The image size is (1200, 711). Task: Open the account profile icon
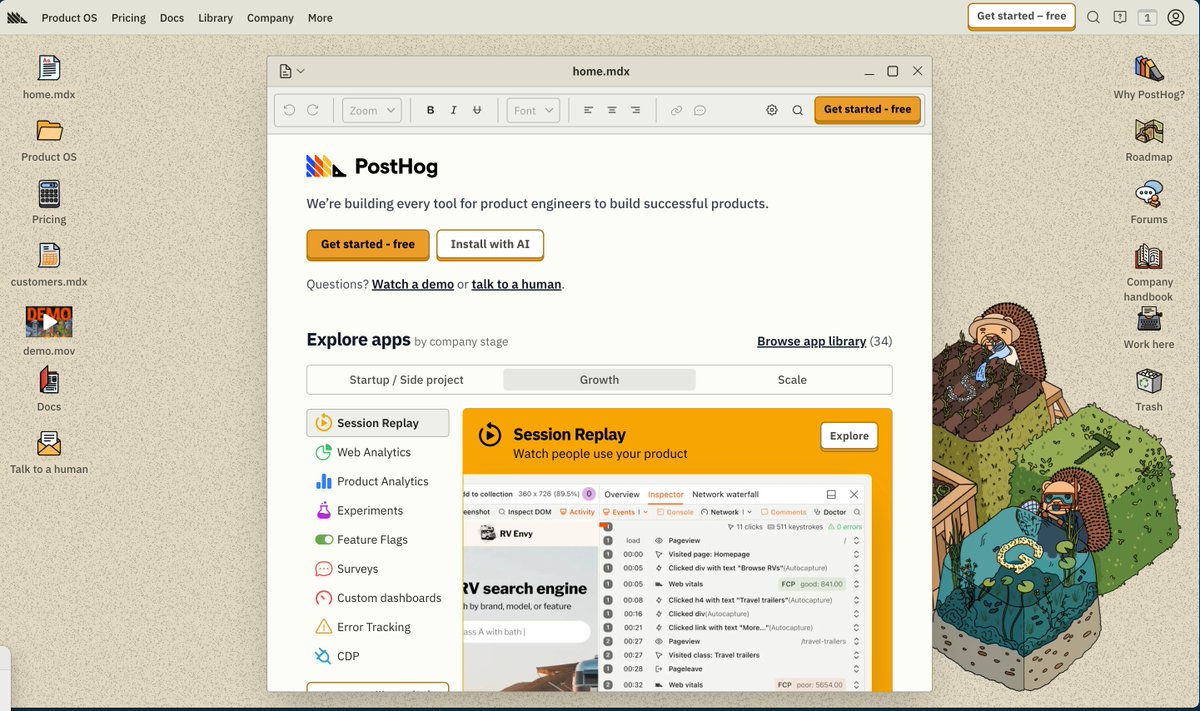[x=1176, y=17]
